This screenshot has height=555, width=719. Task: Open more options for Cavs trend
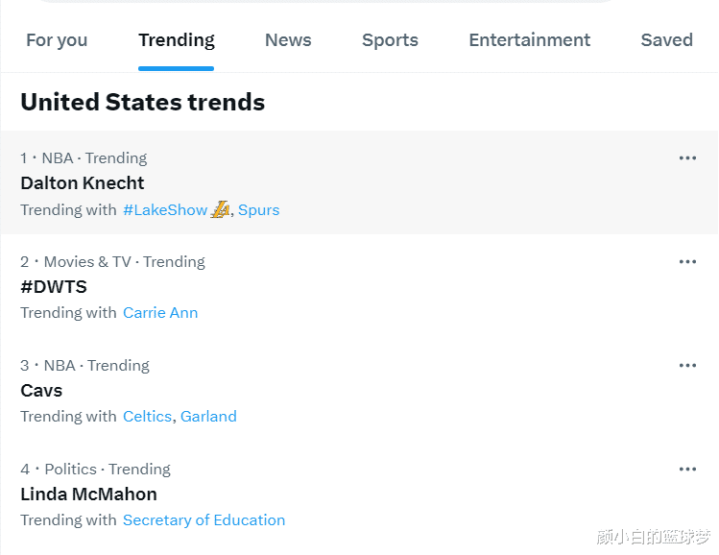pos(687,366)
